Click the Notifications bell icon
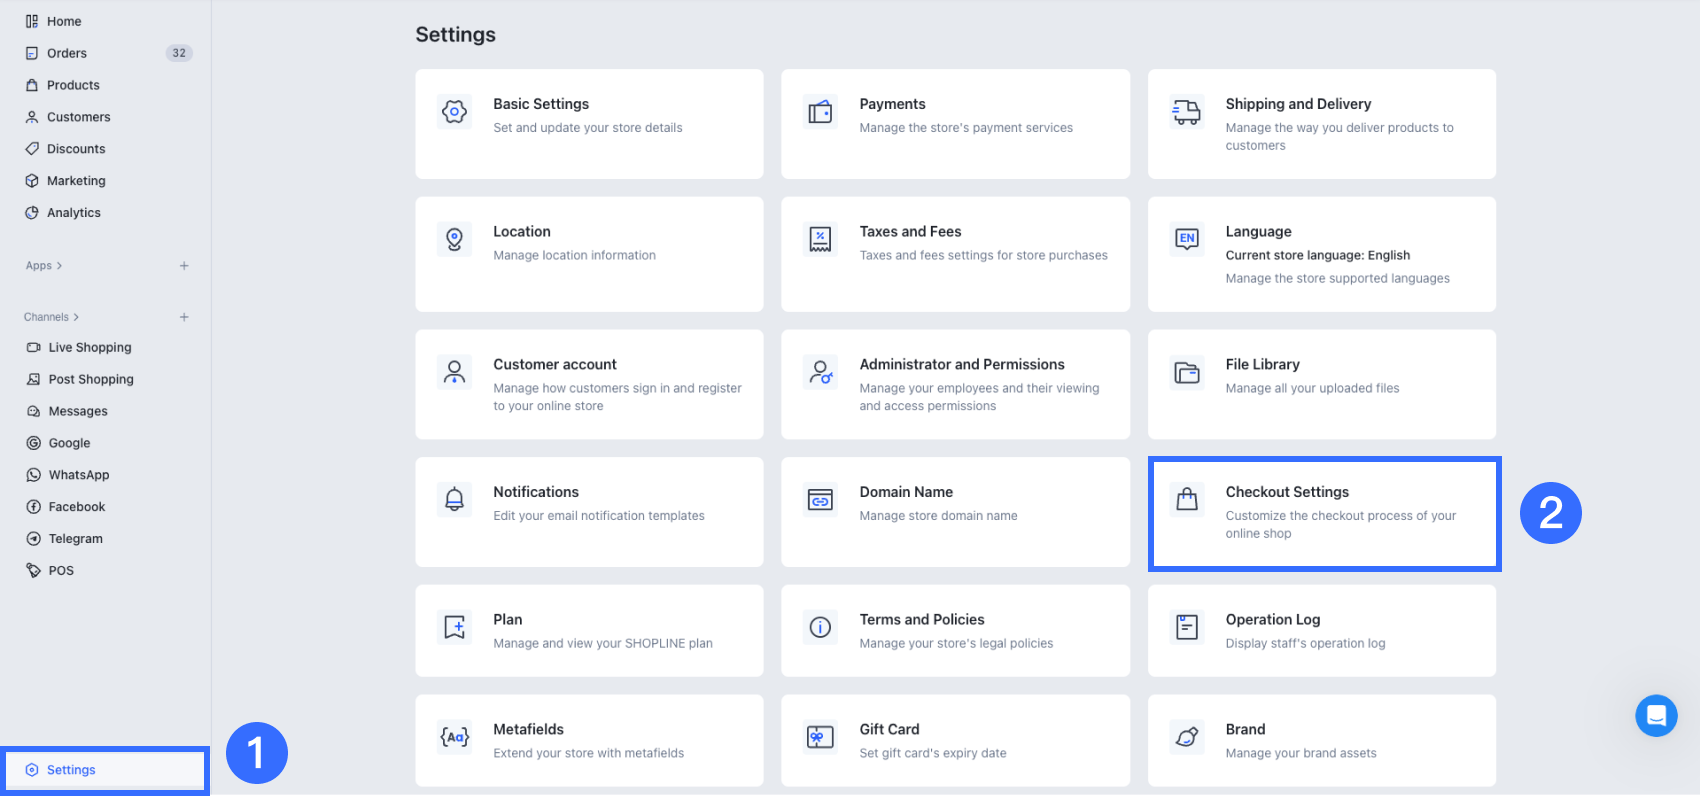Screen dimensions: 1700x796 click(454, 499)
